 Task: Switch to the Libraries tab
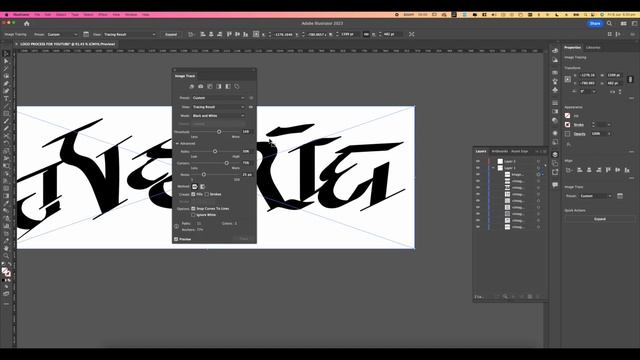pos(593,48)
